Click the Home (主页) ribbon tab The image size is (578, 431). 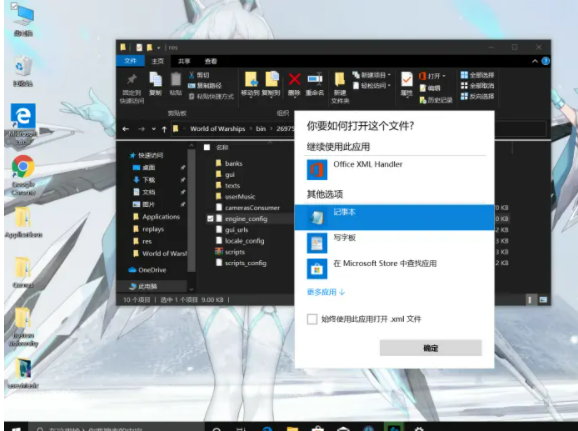point(157,61)
